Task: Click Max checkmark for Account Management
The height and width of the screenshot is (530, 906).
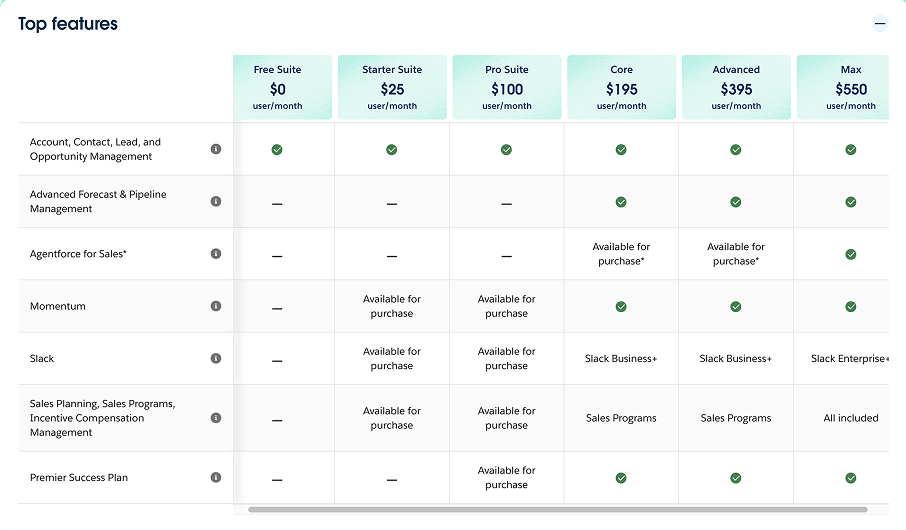Action: click(x=851, y=150)
